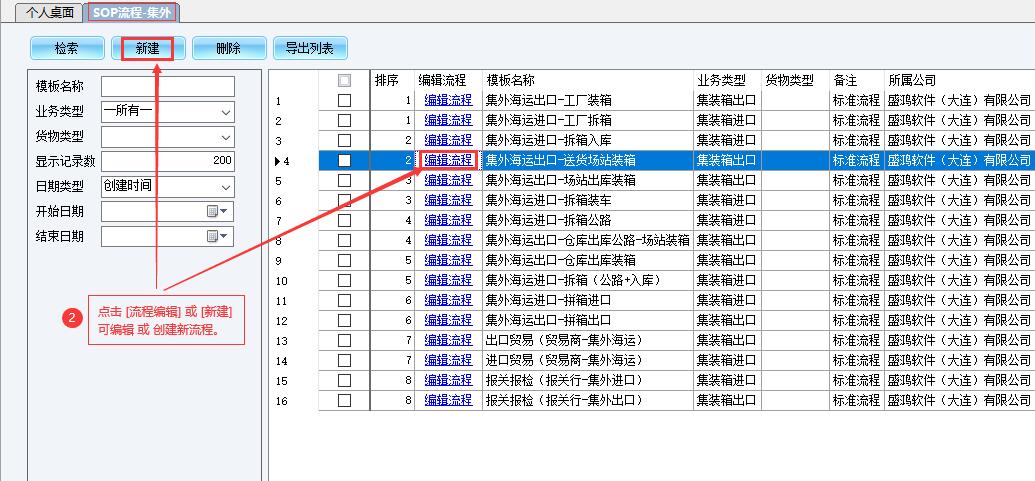Select the SOP流程-集外 tab

click(x=130, y=12)
